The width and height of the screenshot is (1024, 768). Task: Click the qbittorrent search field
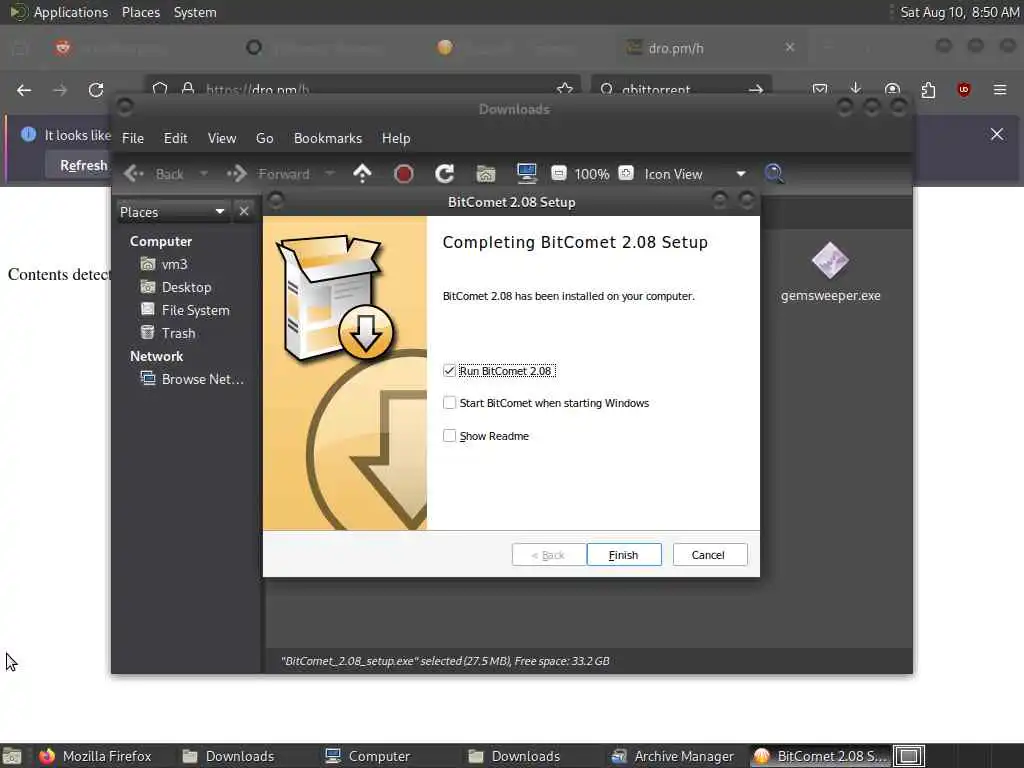(x=681, y=89)
